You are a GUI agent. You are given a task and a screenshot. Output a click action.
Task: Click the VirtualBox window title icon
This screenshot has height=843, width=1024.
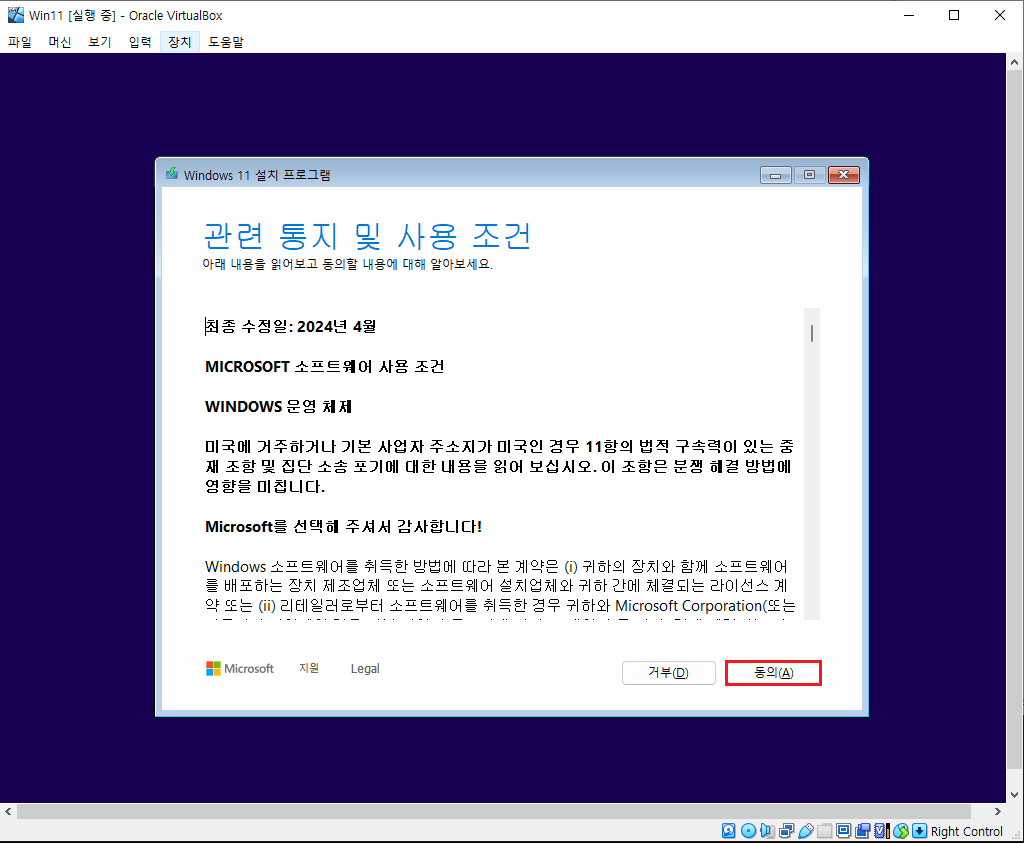click(16, 15)
